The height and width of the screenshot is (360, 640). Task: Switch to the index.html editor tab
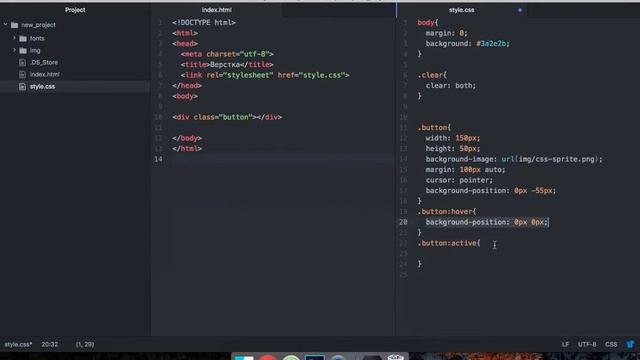tap(216, 10)
